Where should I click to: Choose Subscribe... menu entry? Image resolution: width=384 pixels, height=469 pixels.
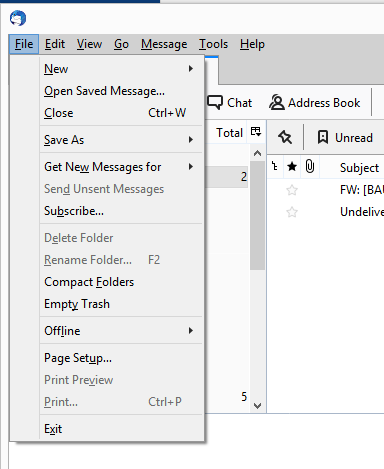click(121, 211)
